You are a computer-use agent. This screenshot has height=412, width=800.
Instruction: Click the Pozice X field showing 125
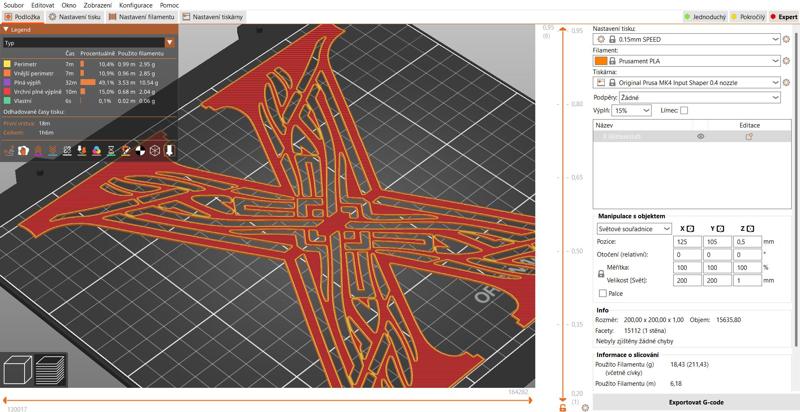pos(687,241)
